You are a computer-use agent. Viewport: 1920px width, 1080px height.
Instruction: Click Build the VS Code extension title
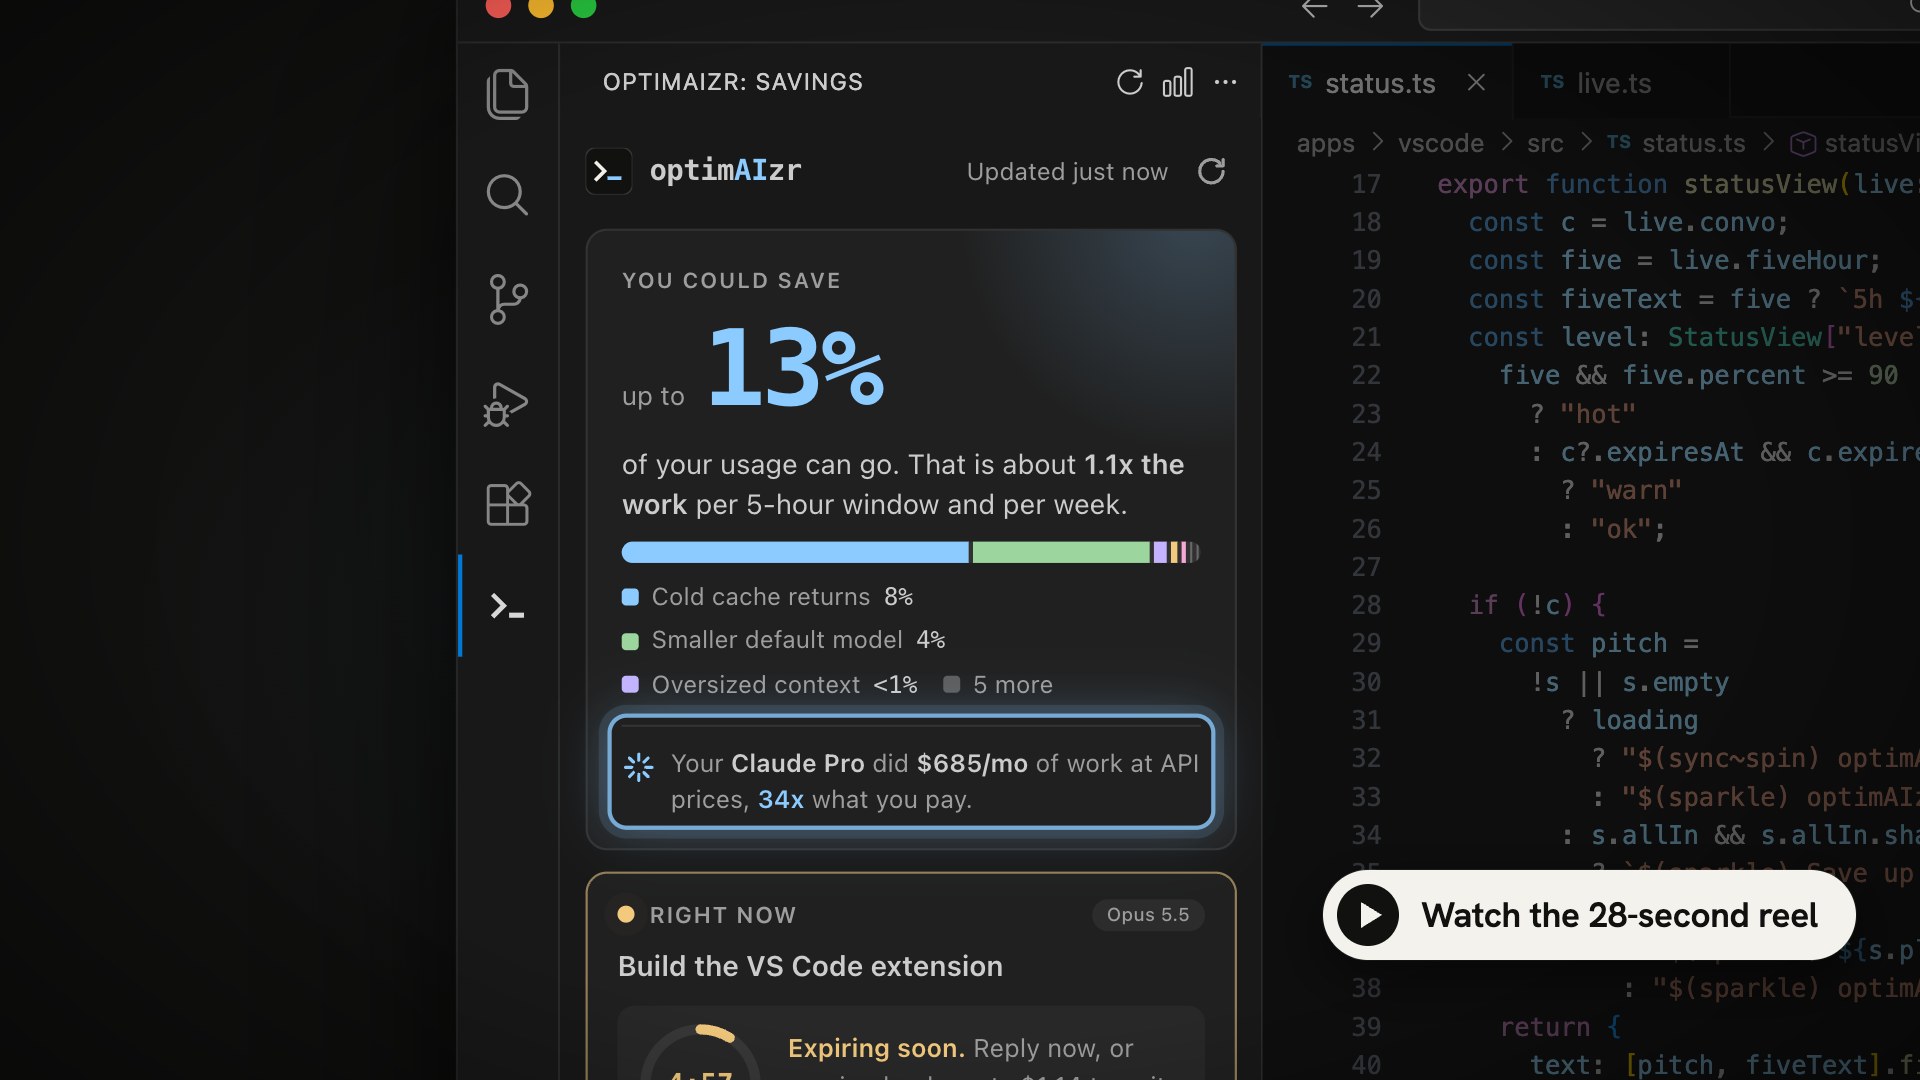[x=810, y=966]
